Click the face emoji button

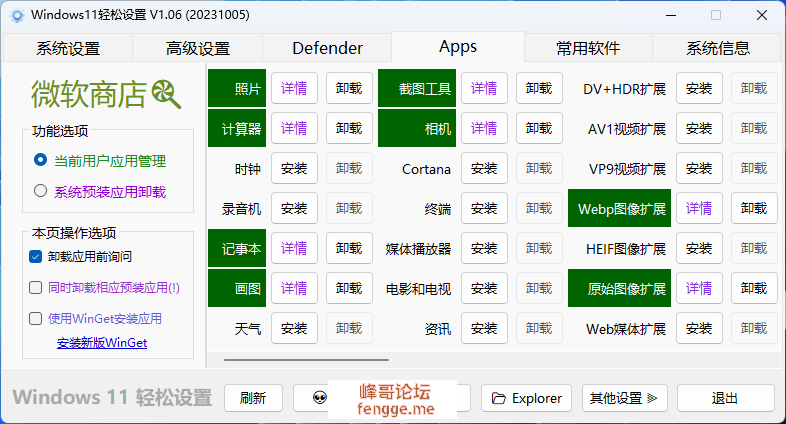pyautogui.click(x=320, y=398)
